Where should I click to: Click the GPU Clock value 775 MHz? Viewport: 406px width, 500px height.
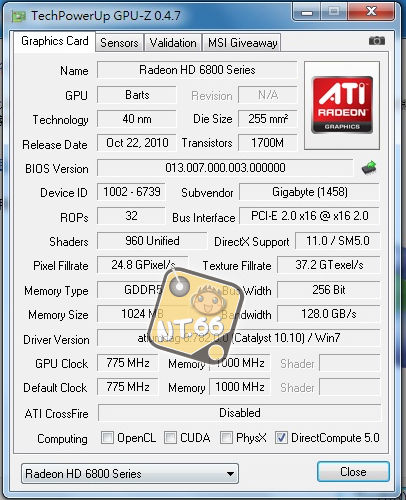[x=128, y=363]
